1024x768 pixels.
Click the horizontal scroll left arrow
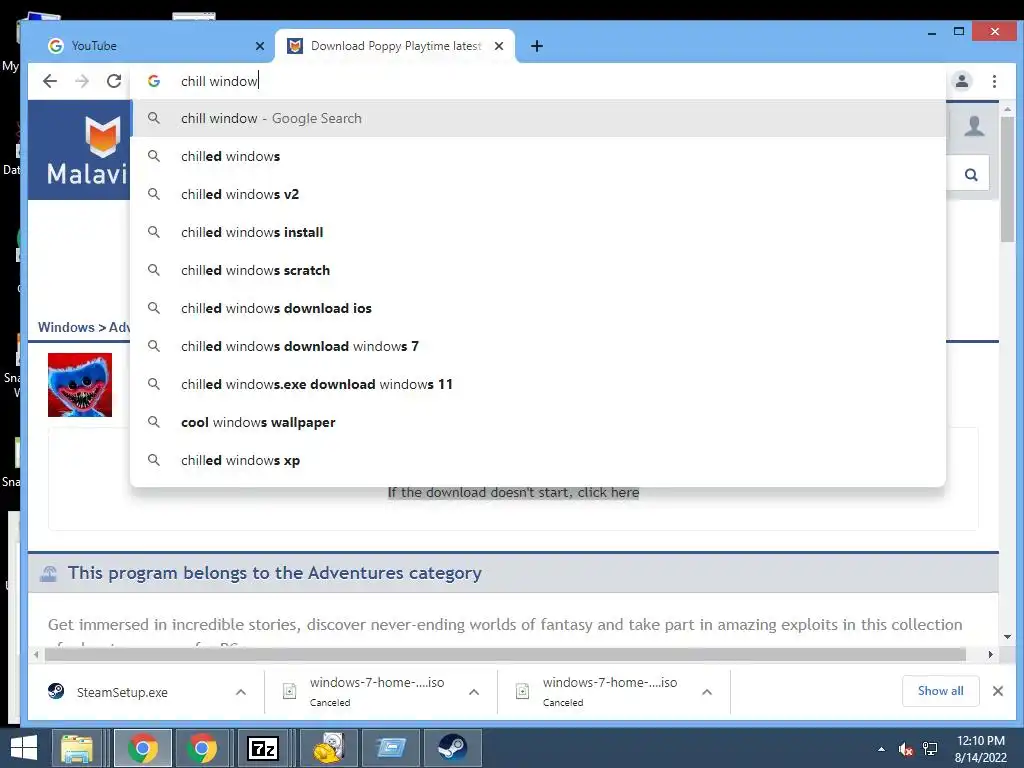pyautogui.click(x=36, y=654)
